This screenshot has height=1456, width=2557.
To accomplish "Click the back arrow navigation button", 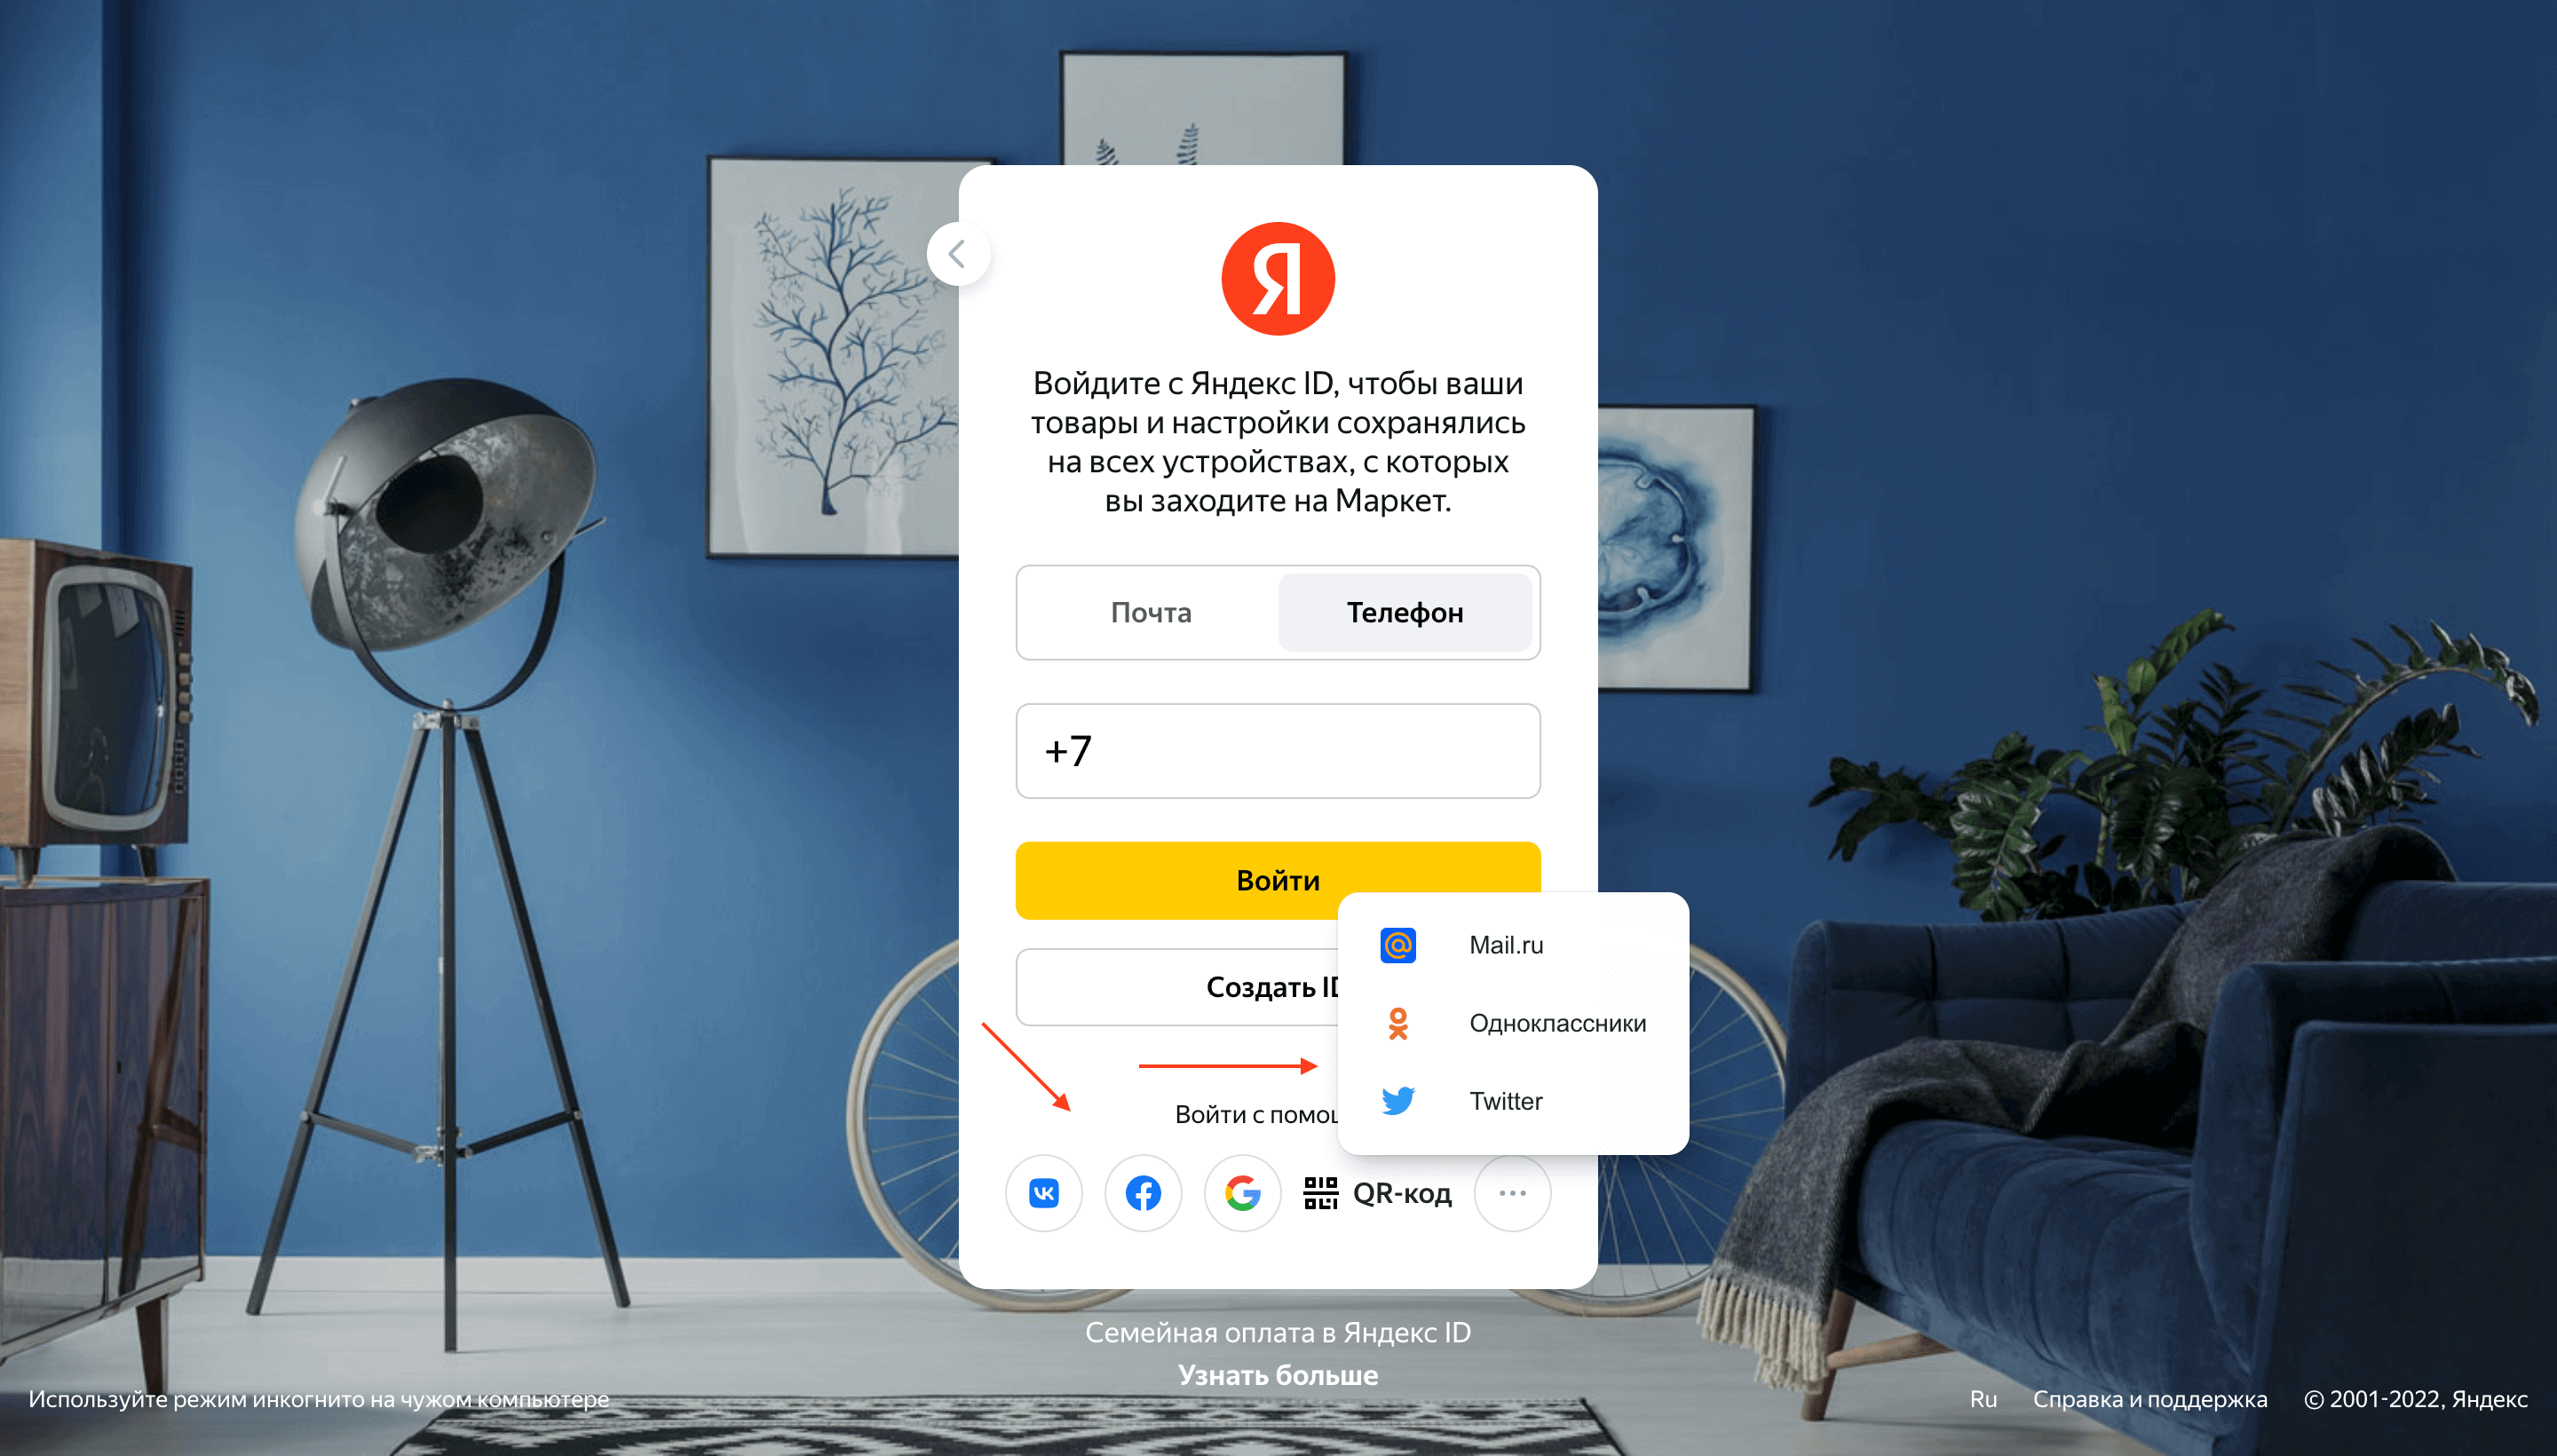I will point(961,253).
